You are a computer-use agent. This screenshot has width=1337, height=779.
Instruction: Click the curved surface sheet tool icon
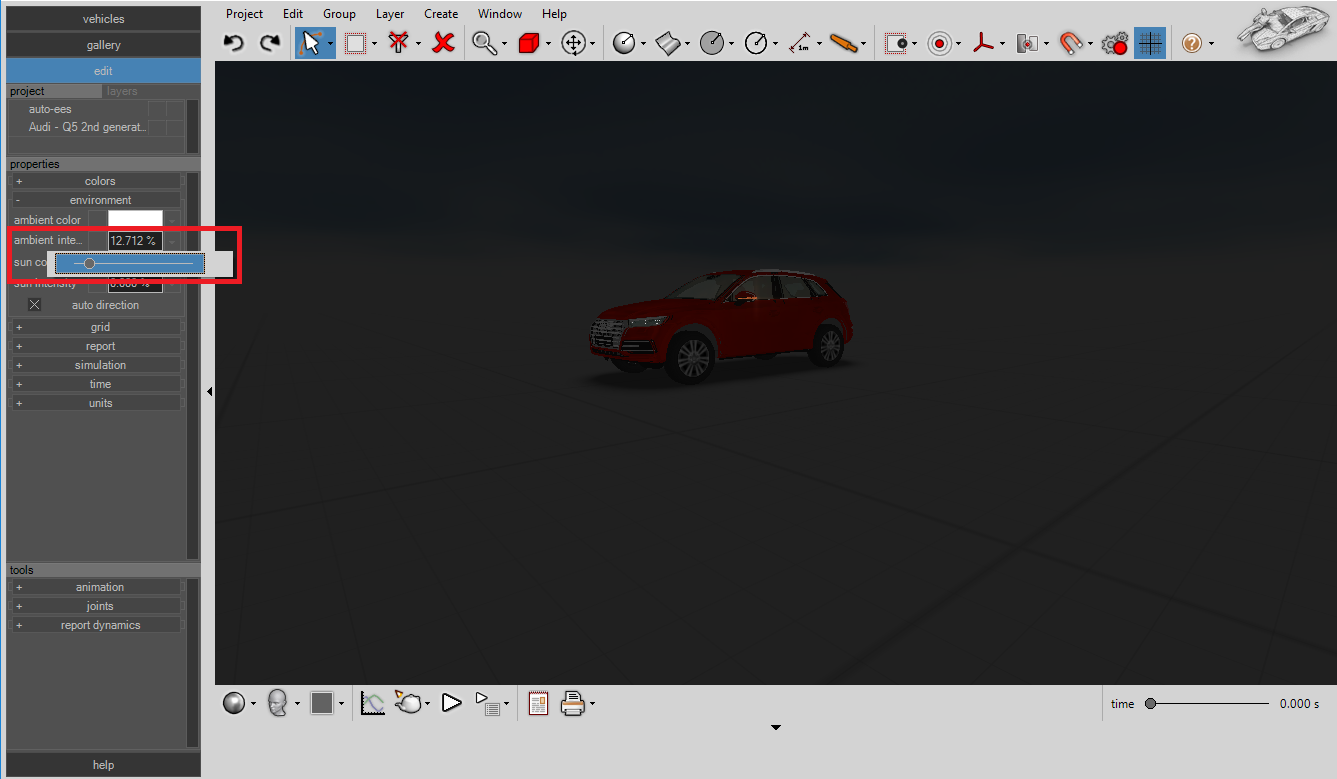pyautogui.click(x=668, y=43)
